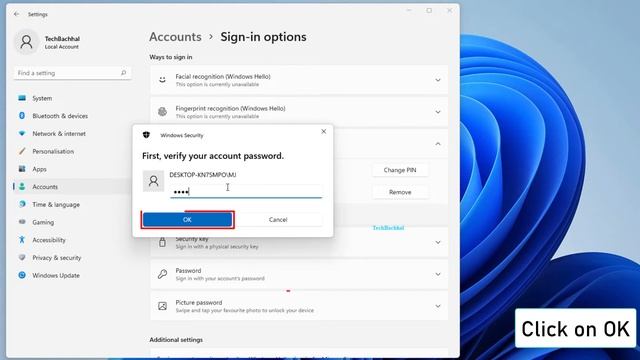Viewport: 640px width, 360px height.
Task: Expand Facial recognition chevron
Action: coord(438,80)
